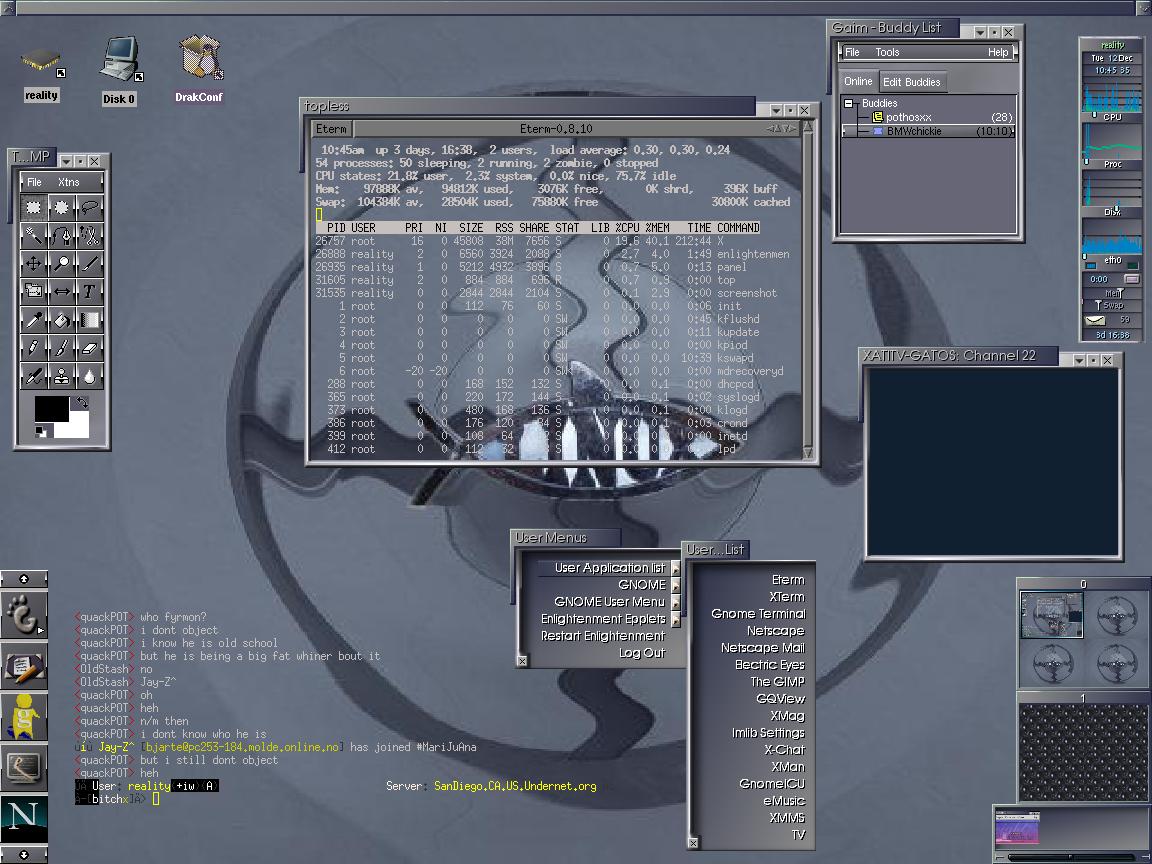Expand the GNOME User Menu submenu arrow
The height and width of the screenshot is (864, 1152).
(x=675, y=602)
